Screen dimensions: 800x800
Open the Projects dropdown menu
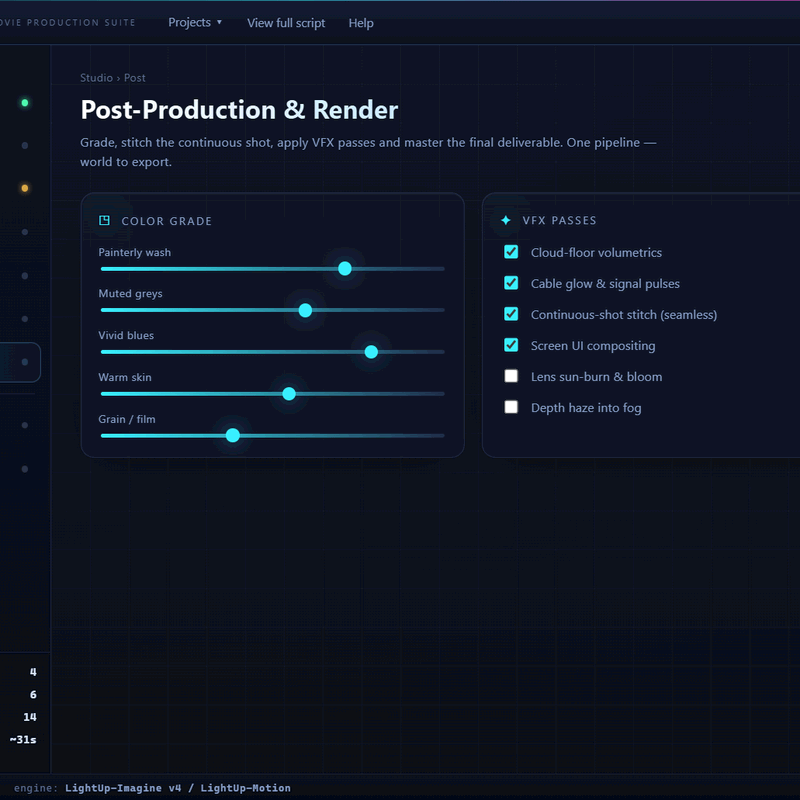pyautogui.click(x=194, y=22)
